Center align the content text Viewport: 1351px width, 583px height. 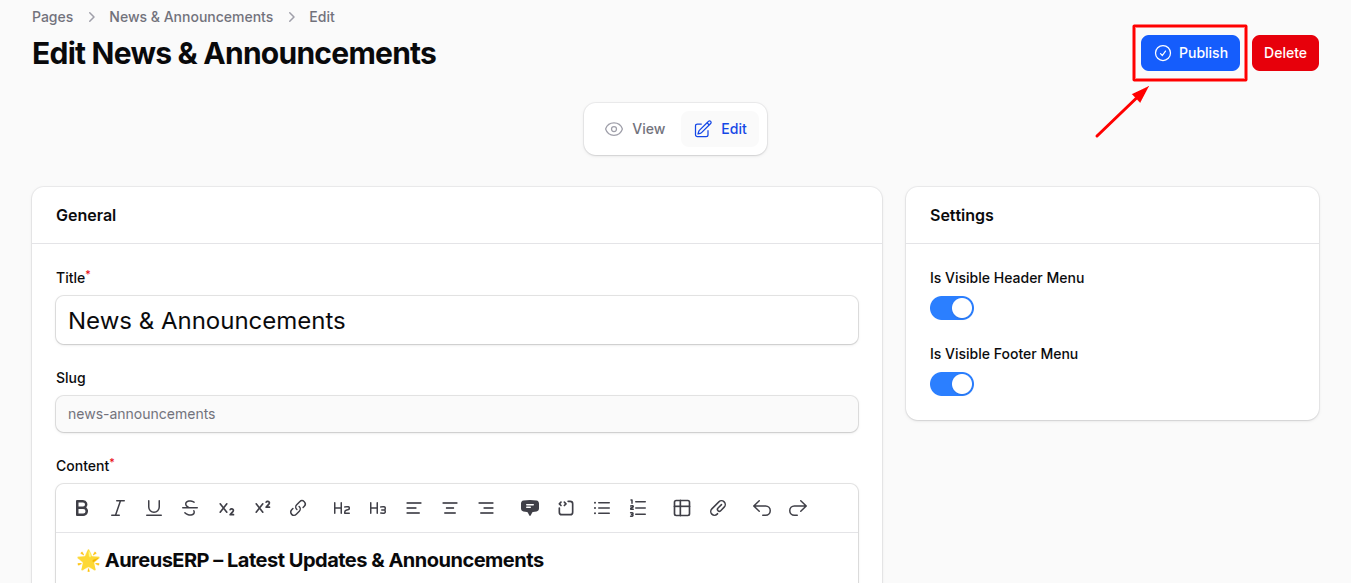tap(449, 508)
